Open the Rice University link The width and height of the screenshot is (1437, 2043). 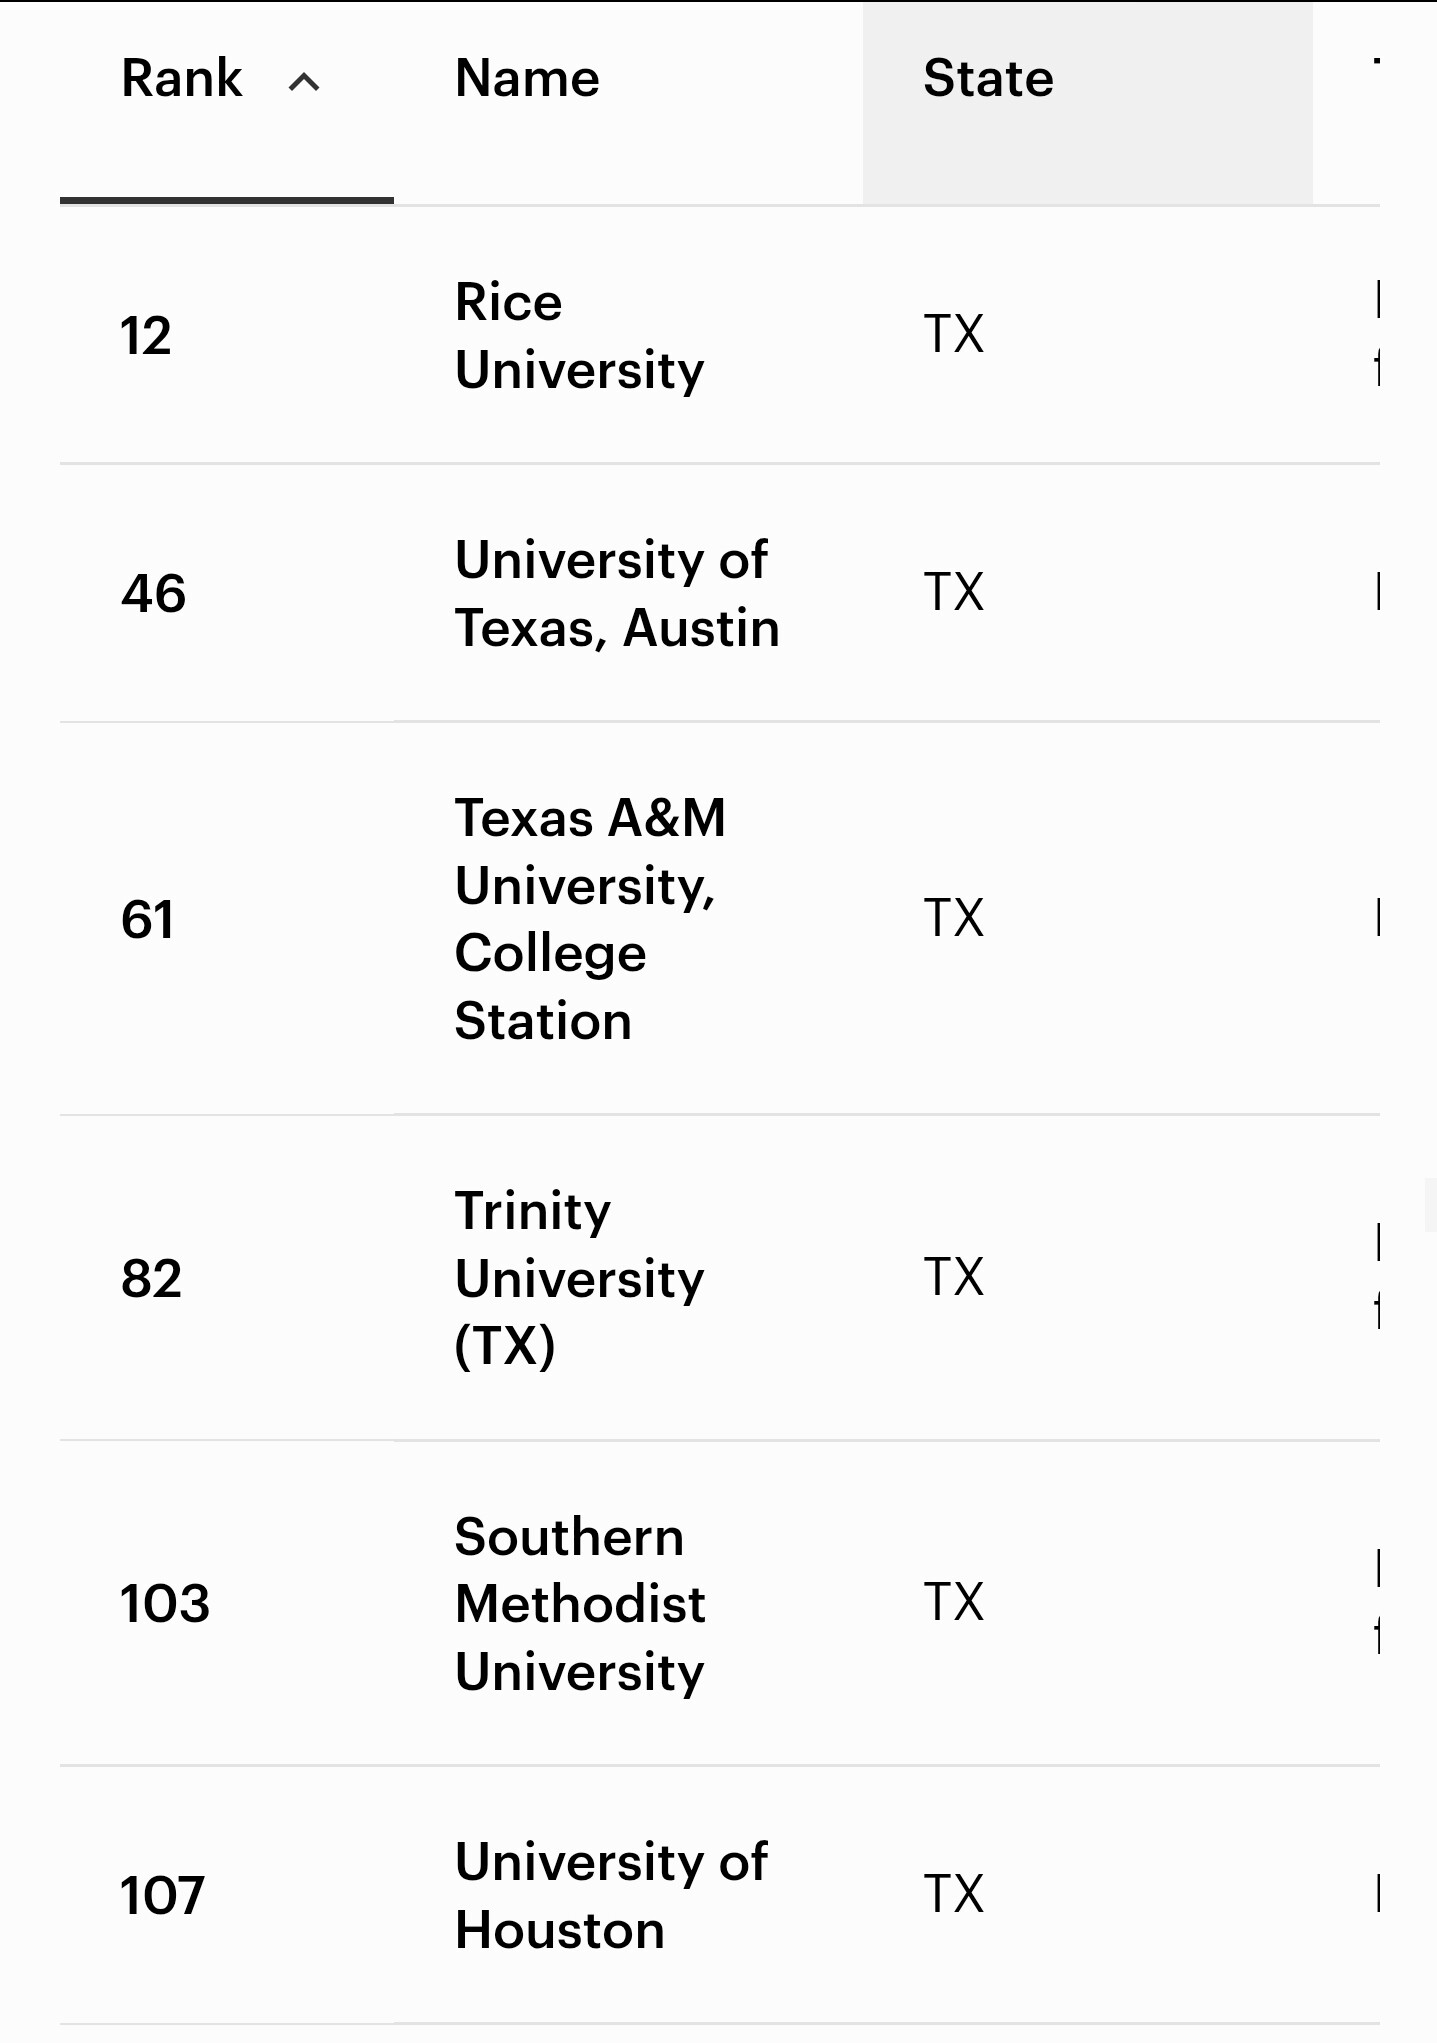coord(579,336)
